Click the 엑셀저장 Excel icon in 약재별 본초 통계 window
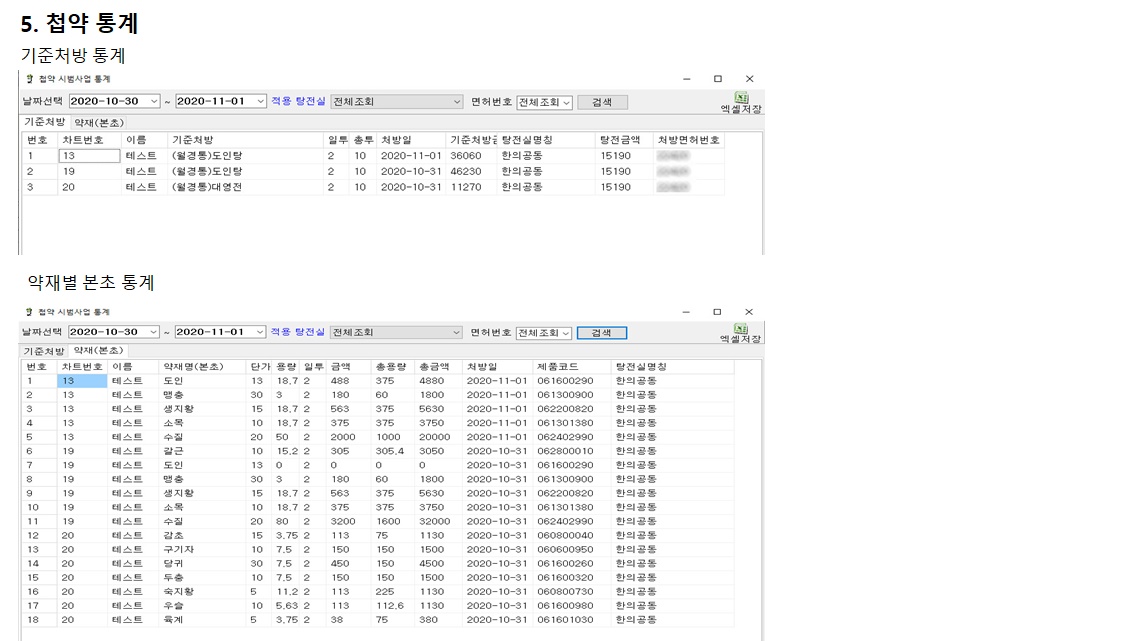1144x641 pixels. 741,328
